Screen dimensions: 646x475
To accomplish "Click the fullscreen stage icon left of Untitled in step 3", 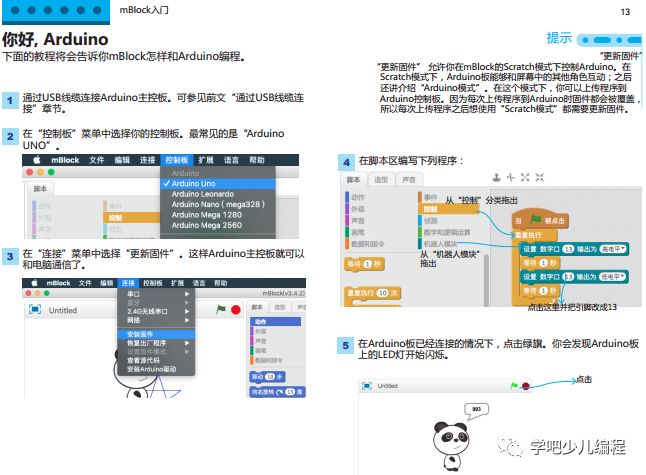I will pos(35,309).
